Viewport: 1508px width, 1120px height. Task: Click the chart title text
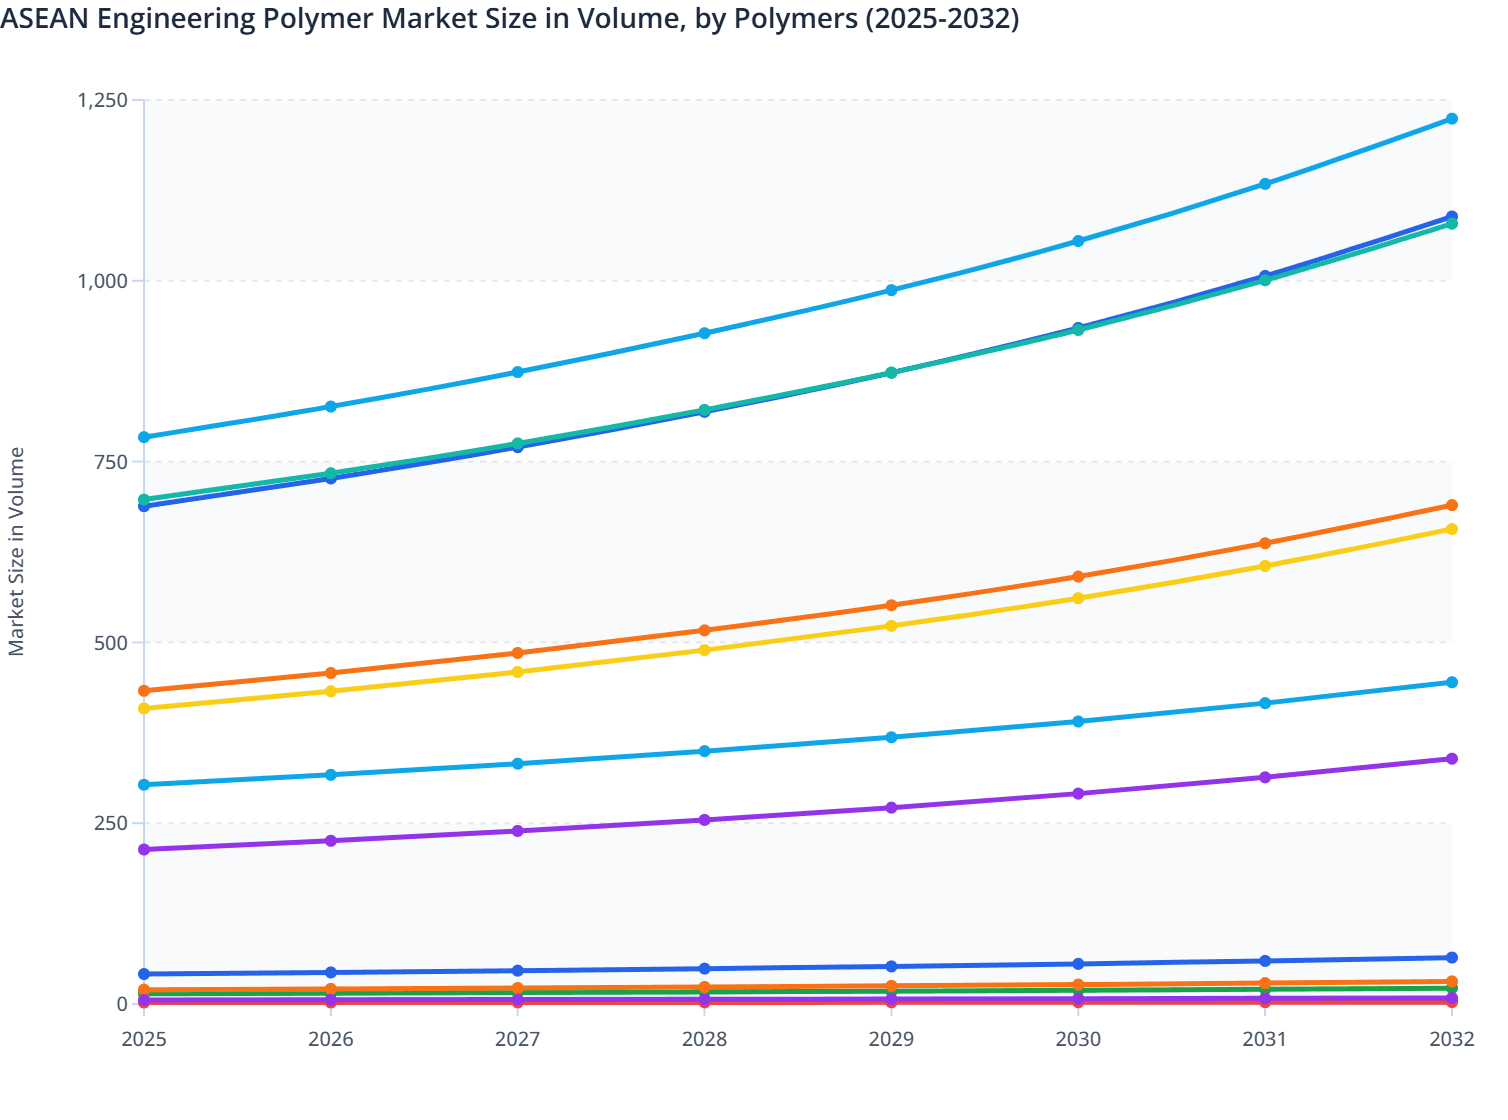(x=510, y=18)
